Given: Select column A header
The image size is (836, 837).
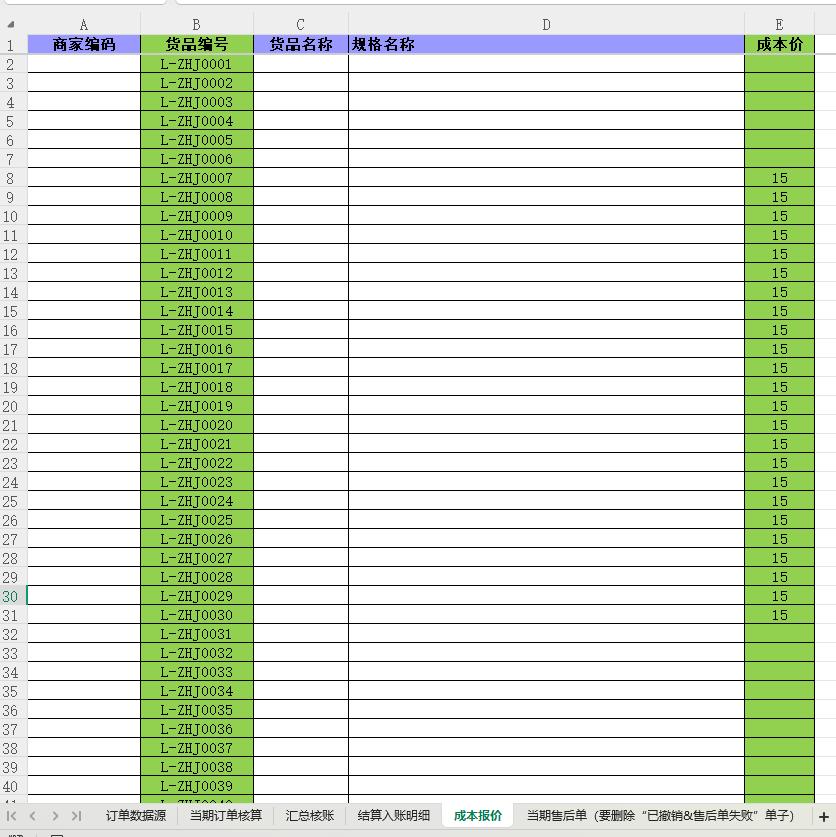Looking at the screenshot, I should click(84, 25).
